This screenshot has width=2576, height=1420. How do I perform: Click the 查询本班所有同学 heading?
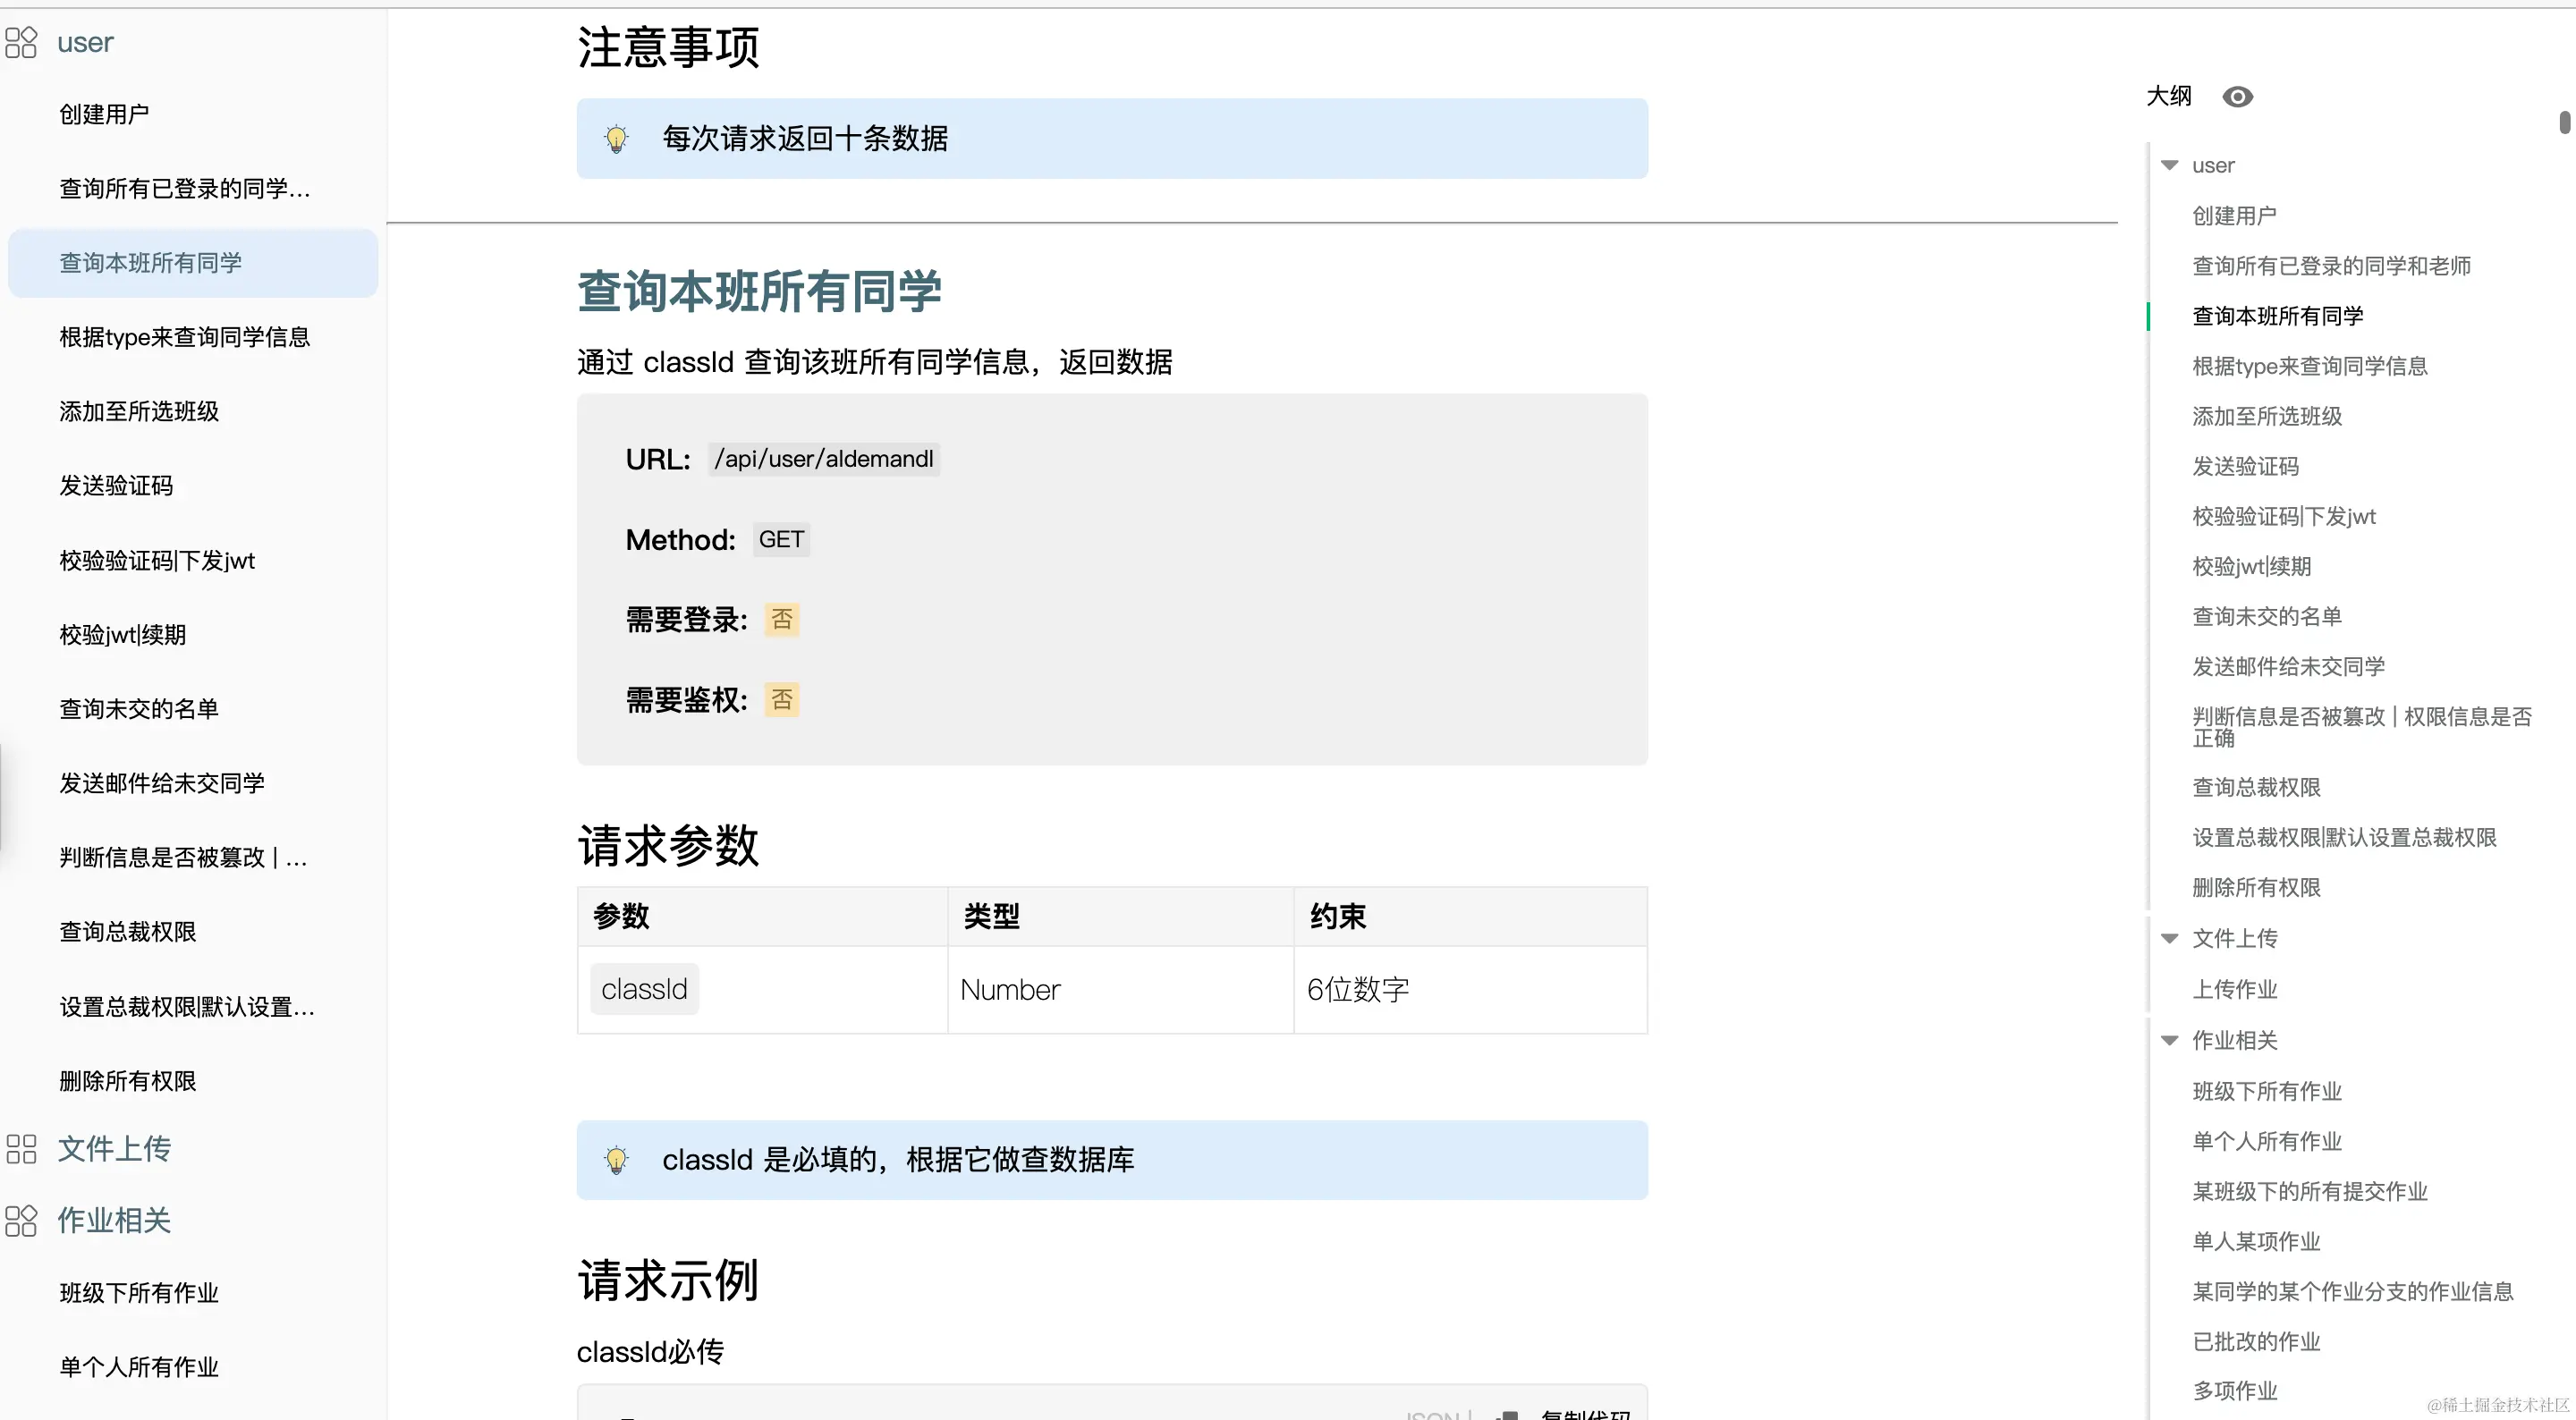(x=759, y=292)
